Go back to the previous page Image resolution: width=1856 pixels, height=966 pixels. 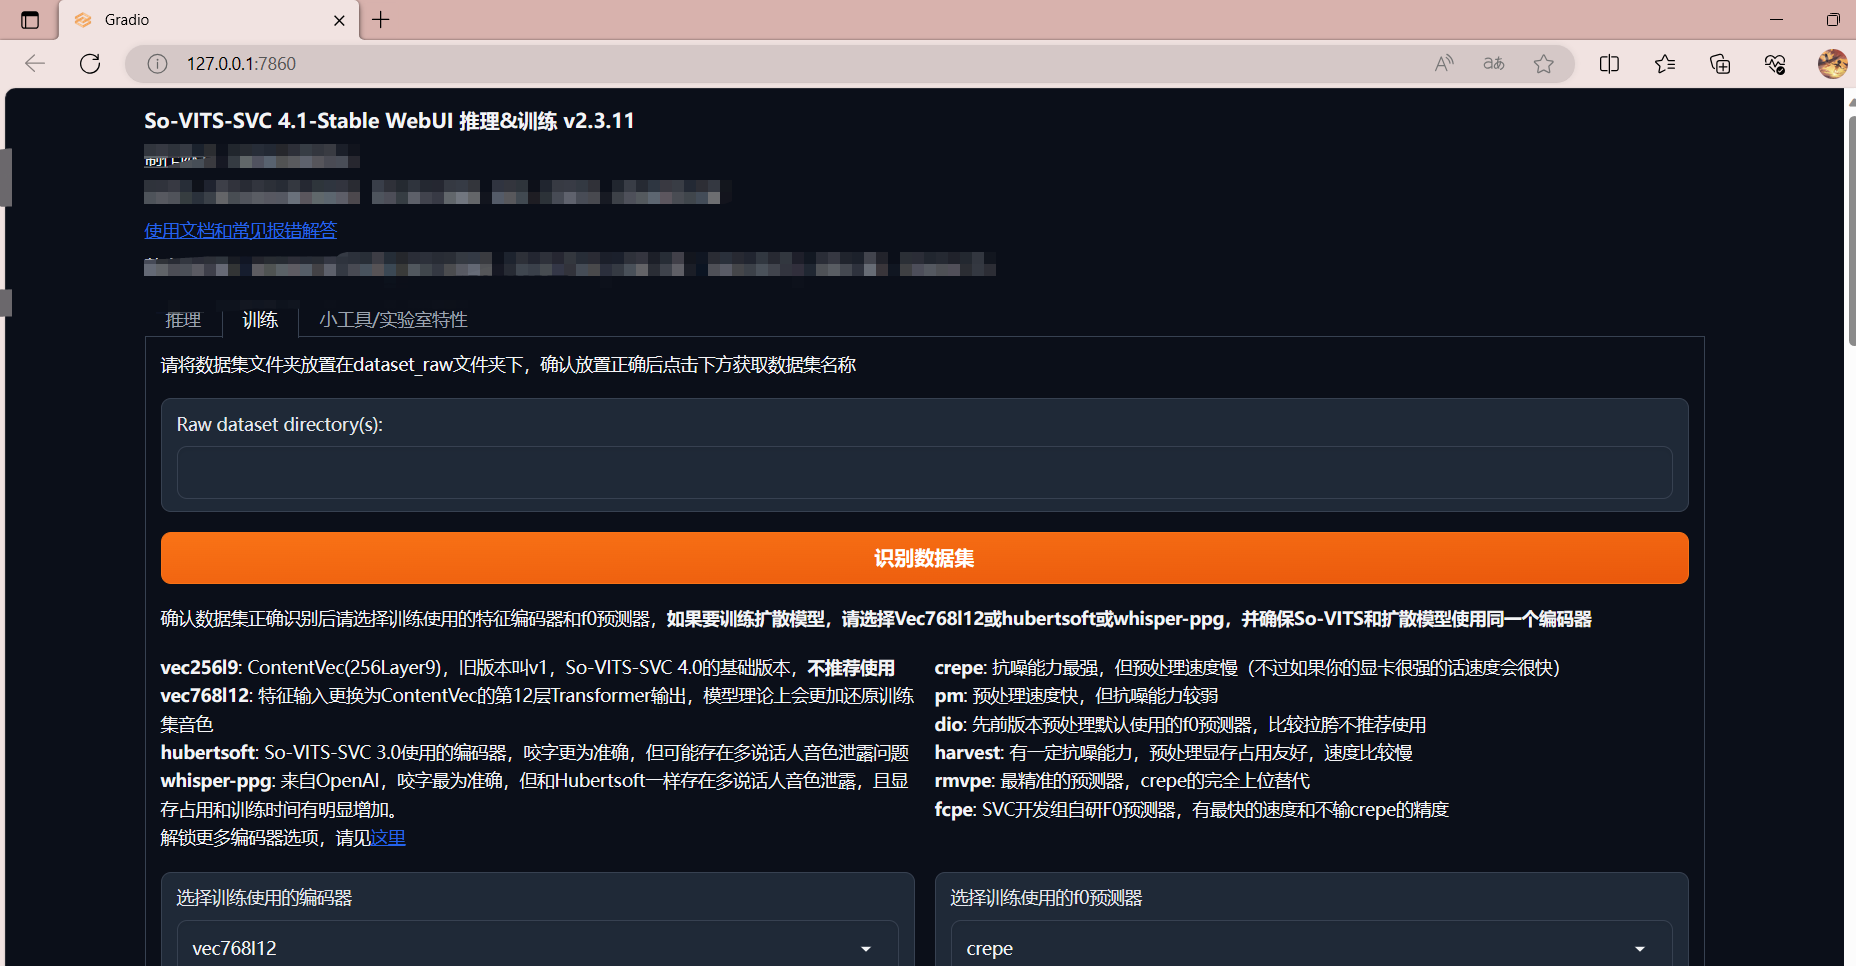click(x=35, y=64)
